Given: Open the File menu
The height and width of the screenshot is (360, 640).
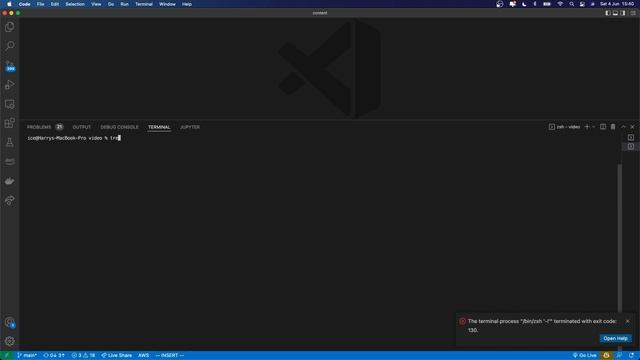Looking at the screenshot, I should 40,4.
